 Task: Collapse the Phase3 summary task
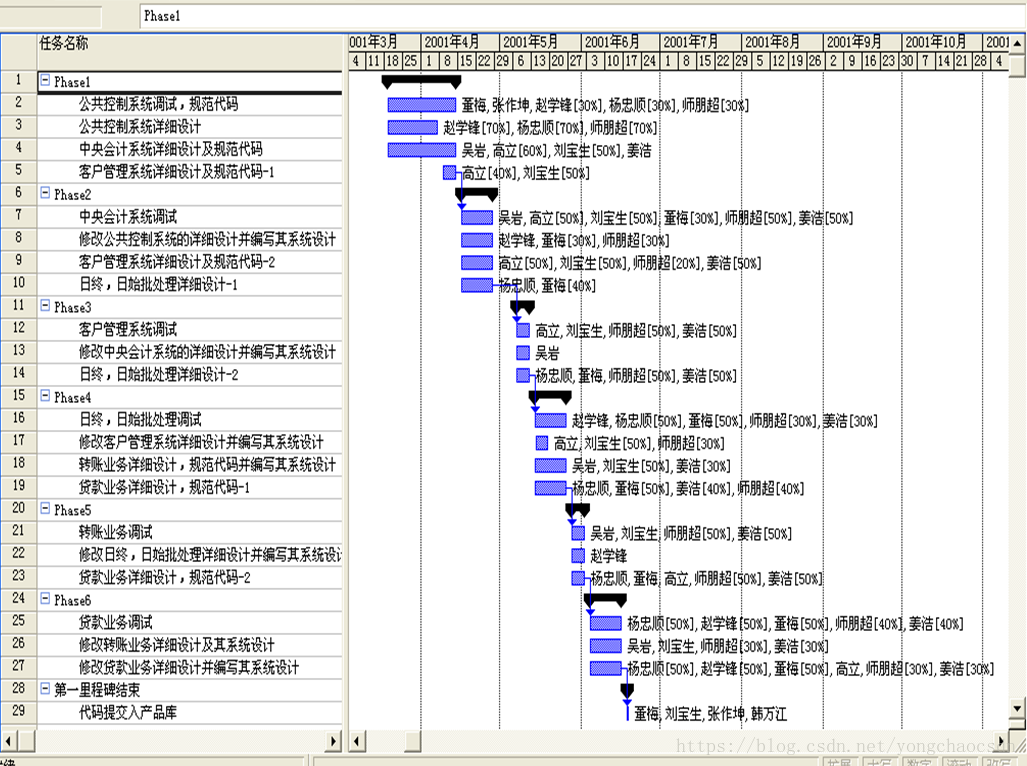[45, 306]
